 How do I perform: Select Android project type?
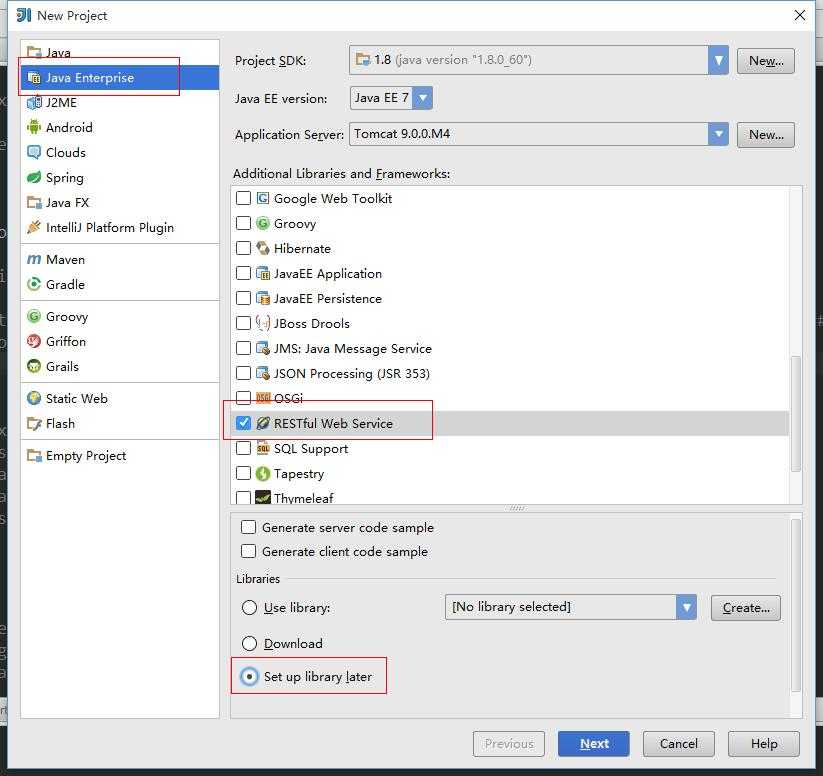(120, 127)
